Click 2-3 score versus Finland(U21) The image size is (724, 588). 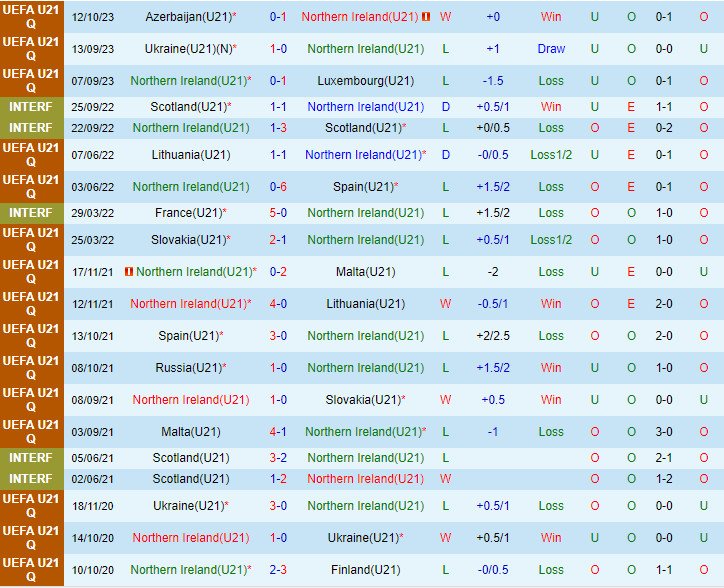278,570
